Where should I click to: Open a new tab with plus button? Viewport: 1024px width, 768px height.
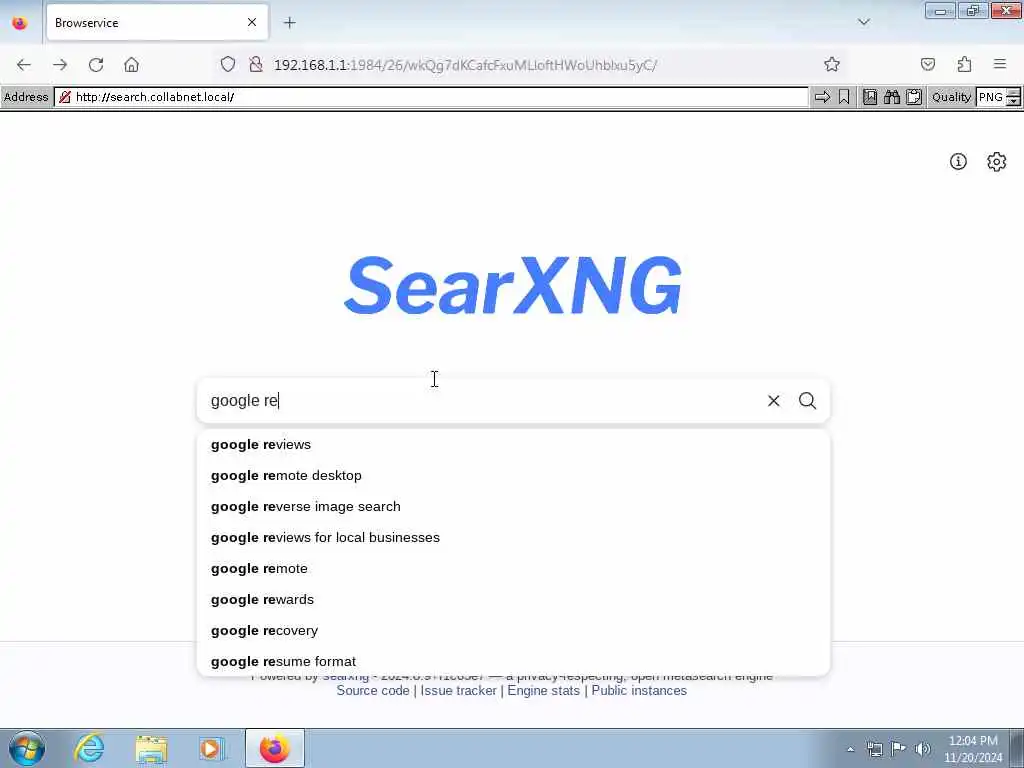click(289, 23)
